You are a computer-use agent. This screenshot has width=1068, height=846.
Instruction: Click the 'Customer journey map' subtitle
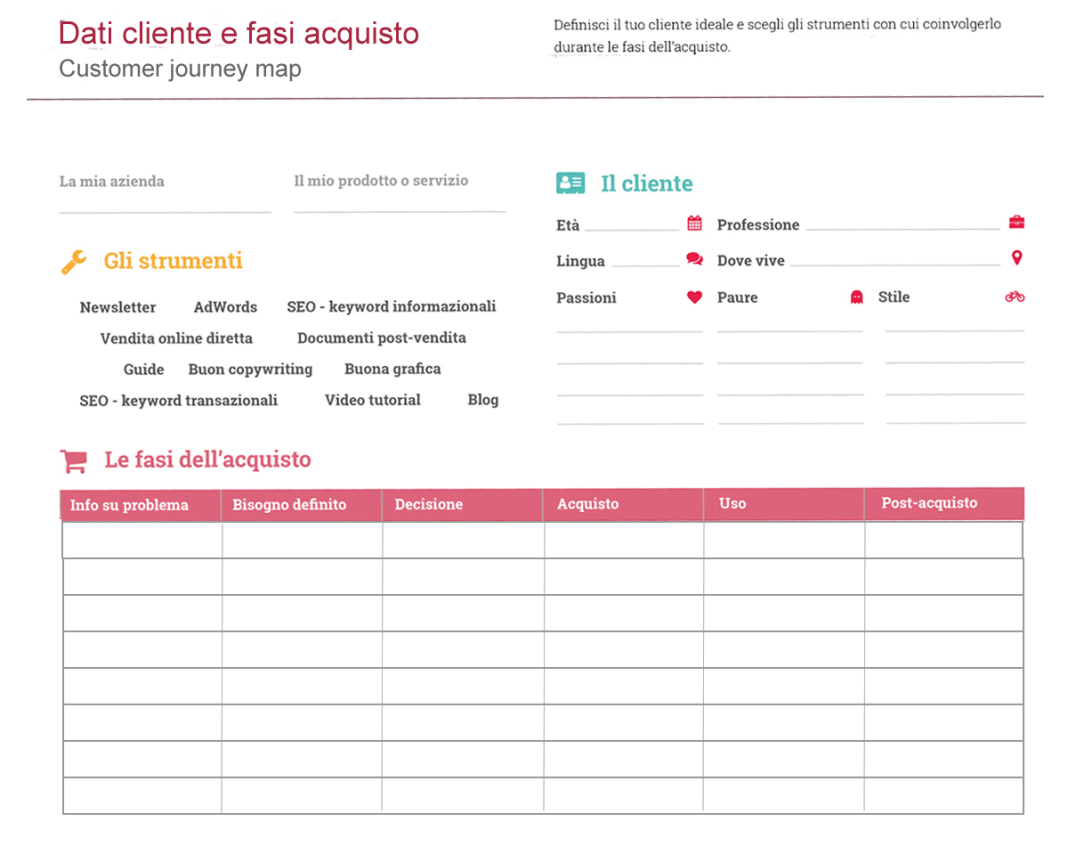pyautogui.click(x=180, y=69)
